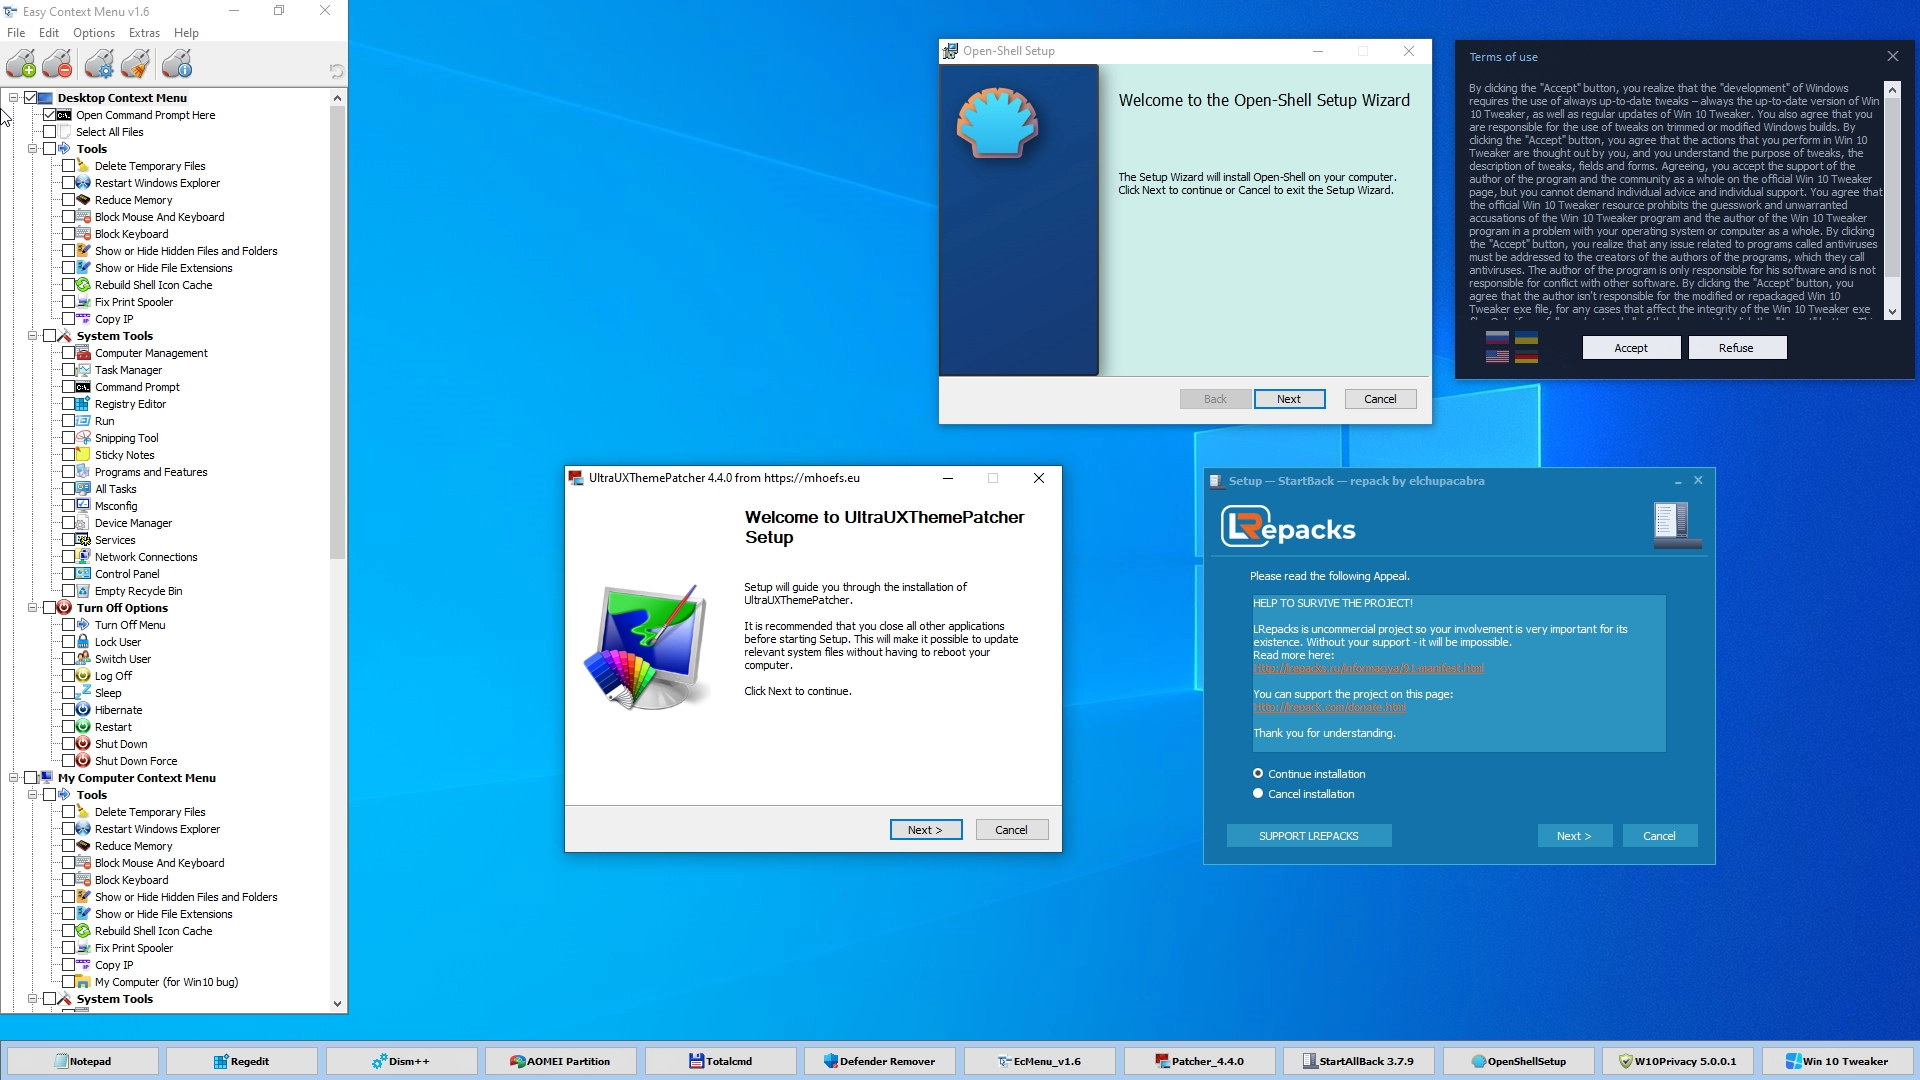Select the German flag language icon

tap(1526, 357)
